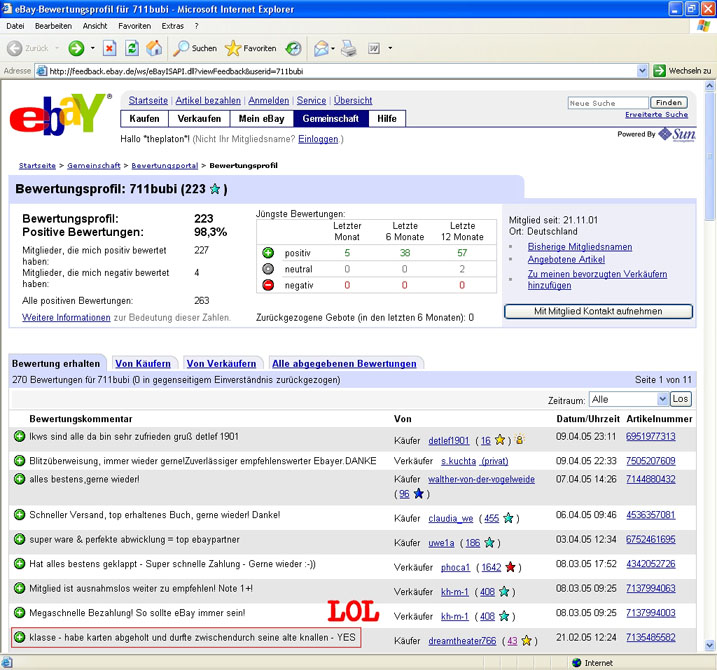717x670 pixels.
Task: Click the IE Stop loading icon
Action: pyautogui.click(x=108, y=48)
